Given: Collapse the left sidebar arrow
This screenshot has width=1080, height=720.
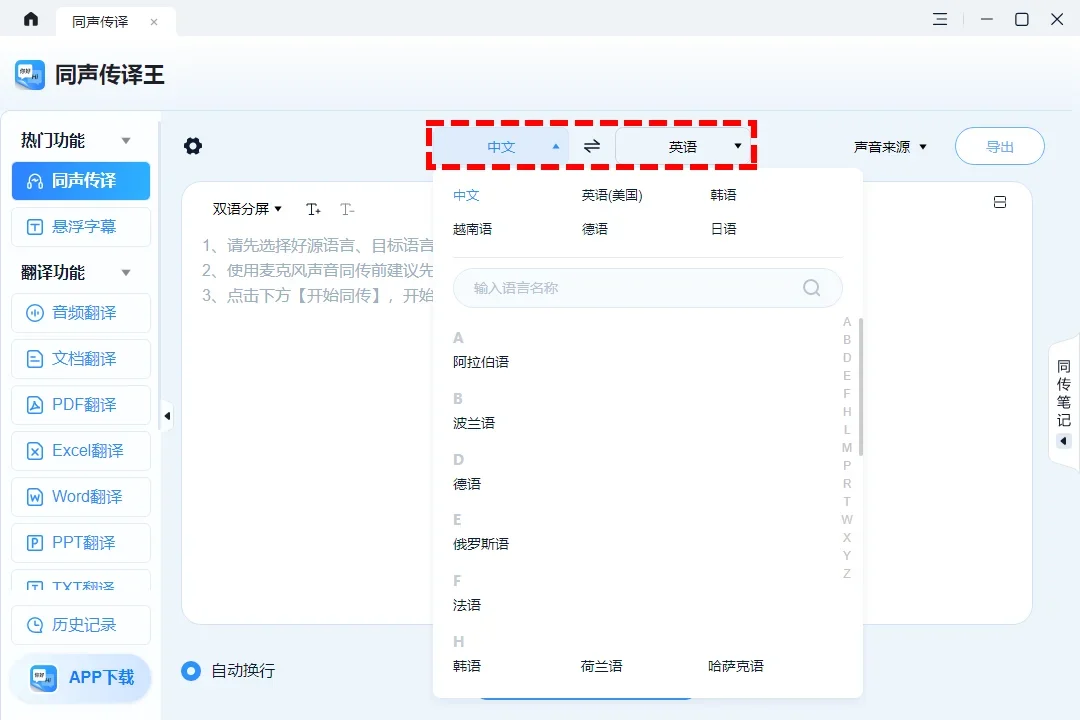Looking at the screenshot, I should click(x=167, y=416).
